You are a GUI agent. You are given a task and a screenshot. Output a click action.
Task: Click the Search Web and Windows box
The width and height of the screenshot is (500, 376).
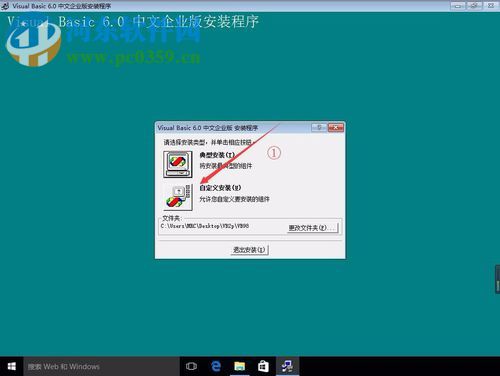click(x=102, y=366)
